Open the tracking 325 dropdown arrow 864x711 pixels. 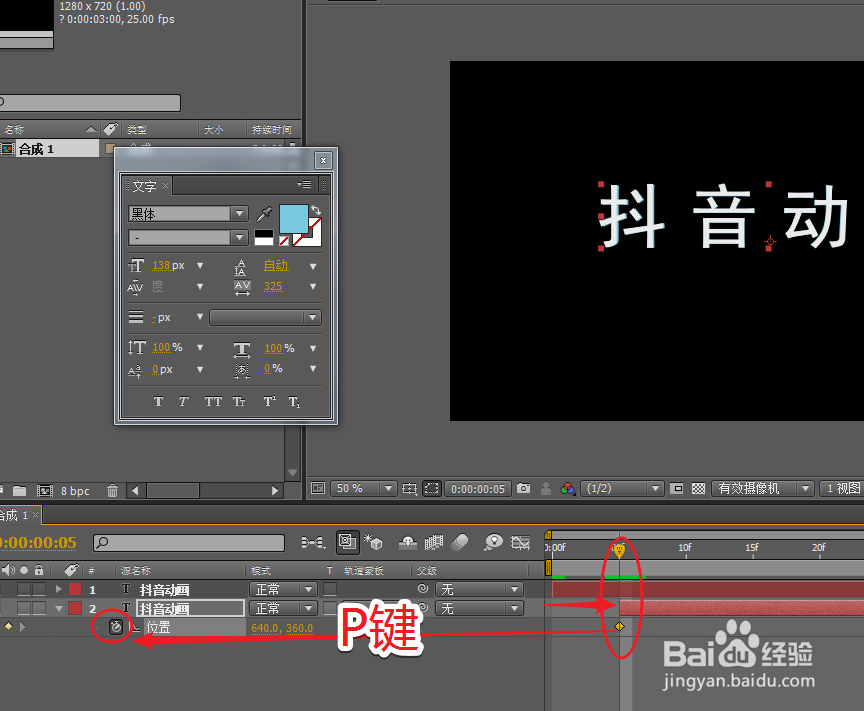point(312,287)
